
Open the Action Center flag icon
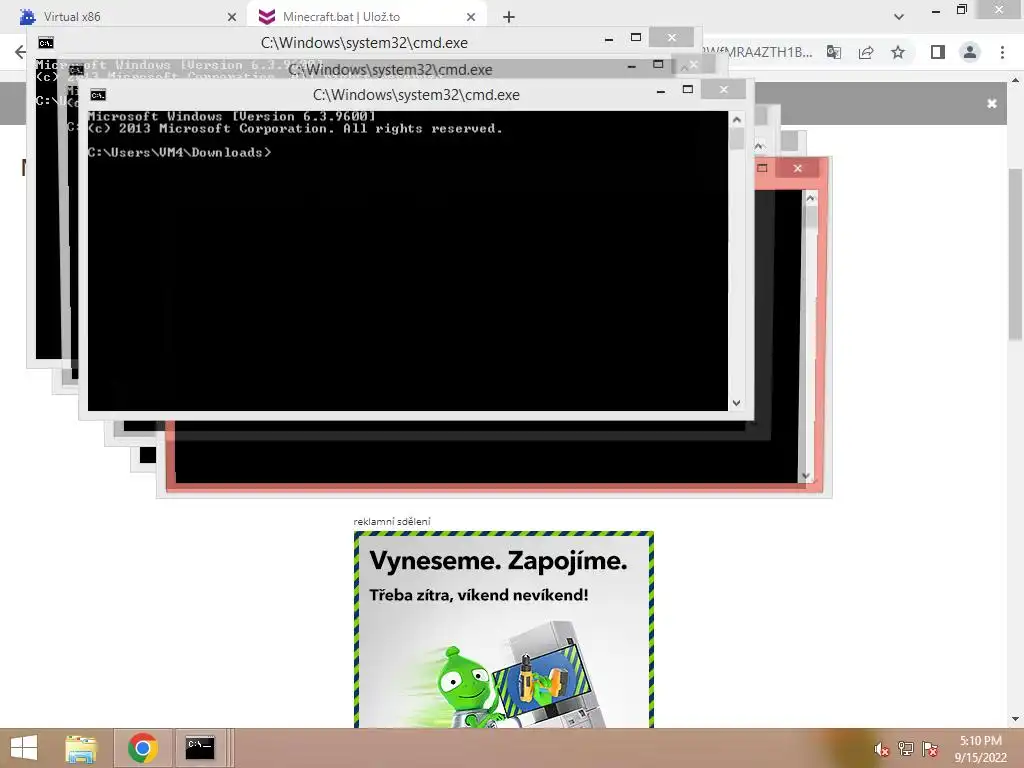[930, 748]
